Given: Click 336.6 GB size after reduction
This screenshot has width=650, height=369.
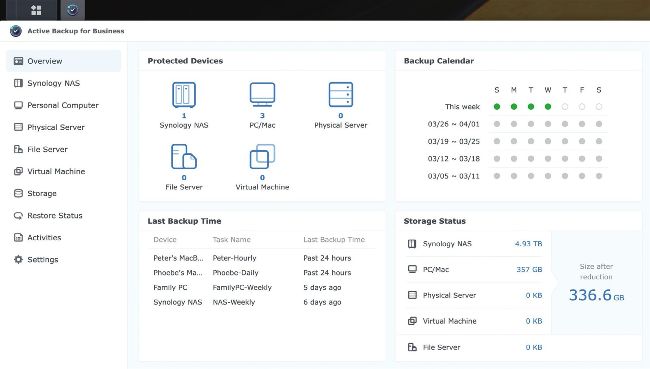Looking at the screenshot, I should click(596, 295).
